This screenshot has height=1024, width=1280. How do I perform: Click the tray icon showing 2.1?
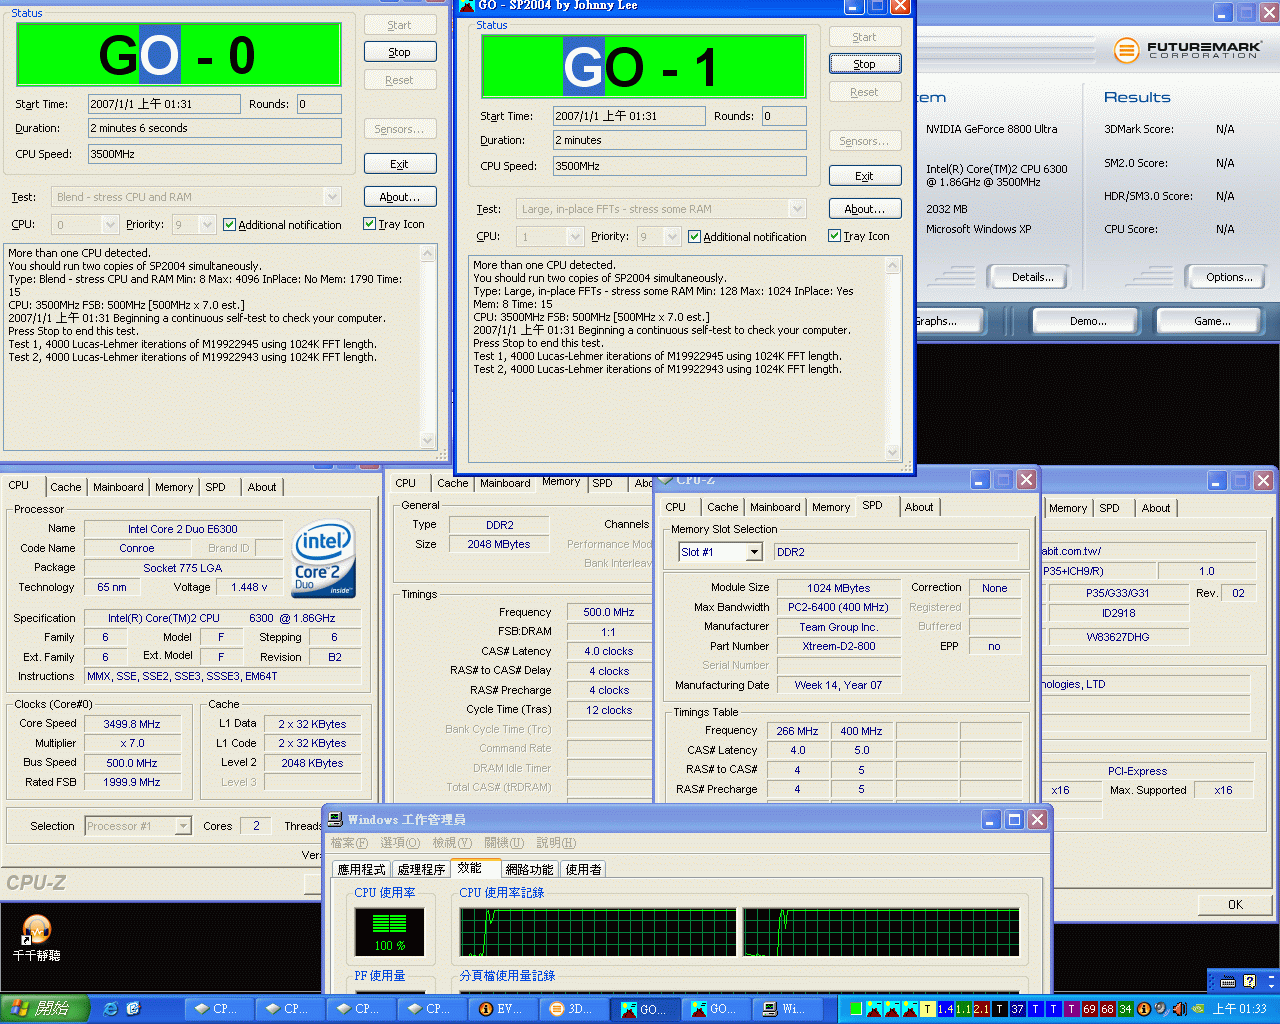pyautogui.click(x=981, y=1009)
